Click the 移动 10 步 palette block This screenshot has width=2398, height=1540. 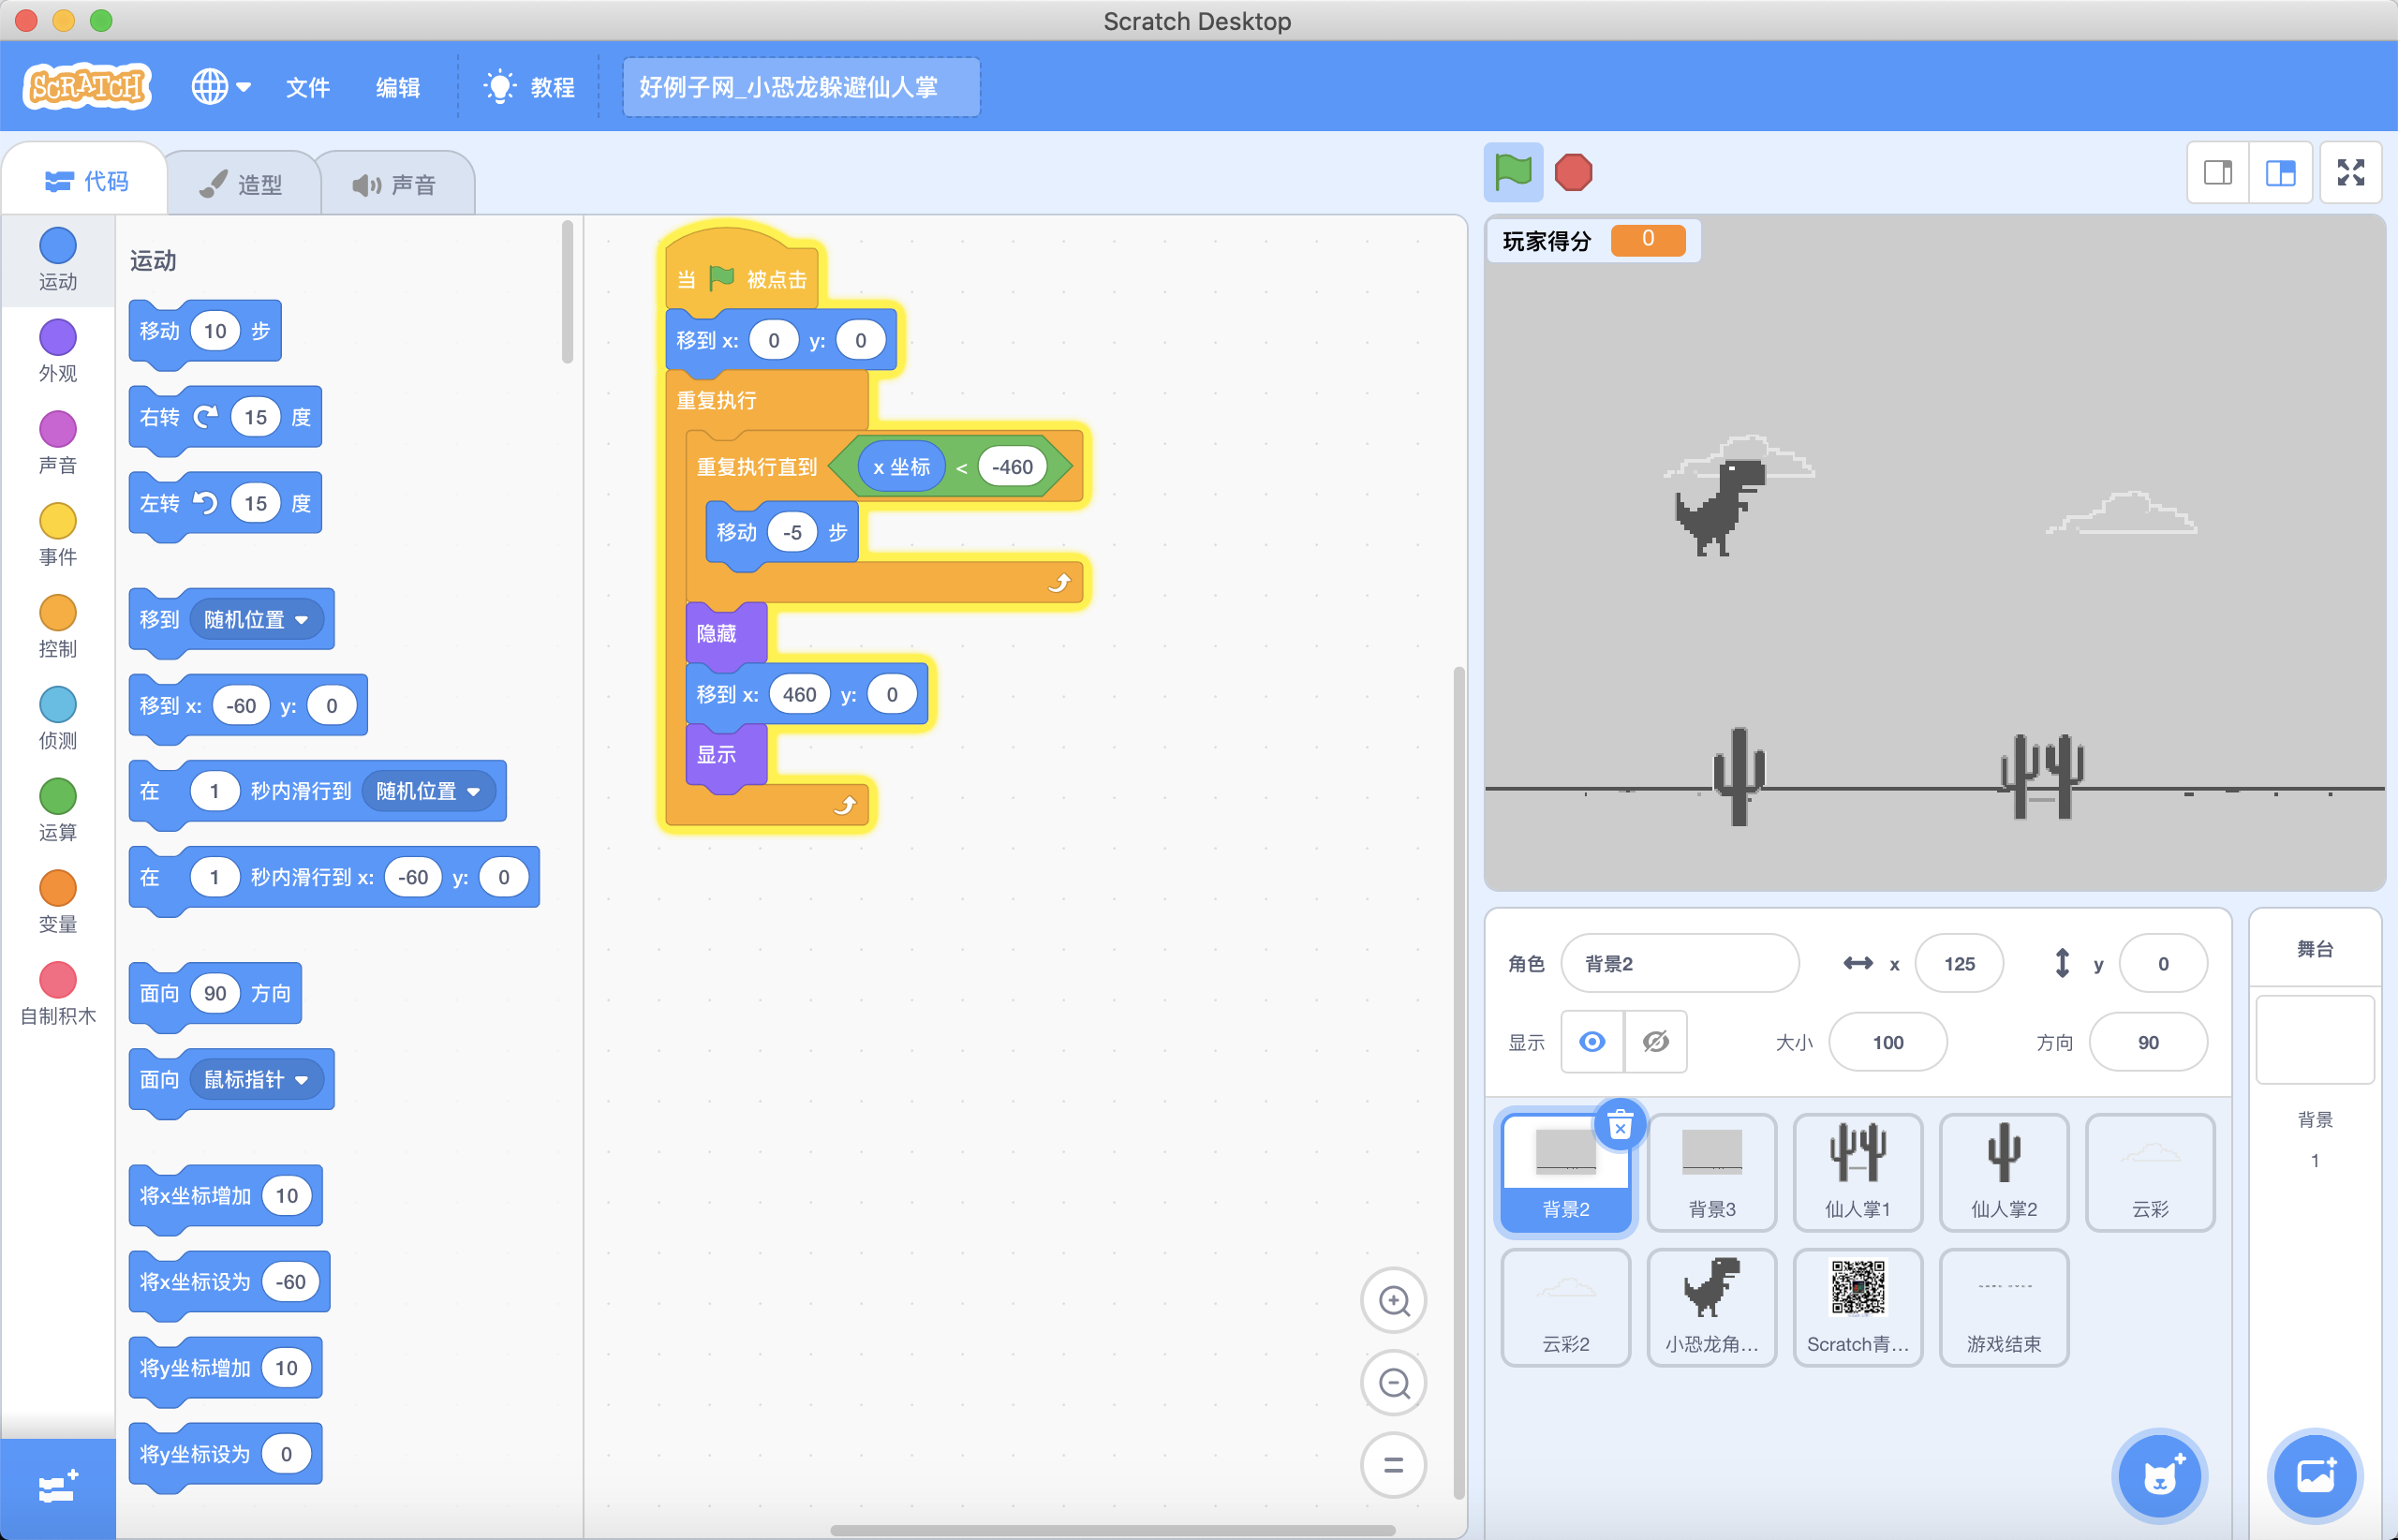click(205, 331)
